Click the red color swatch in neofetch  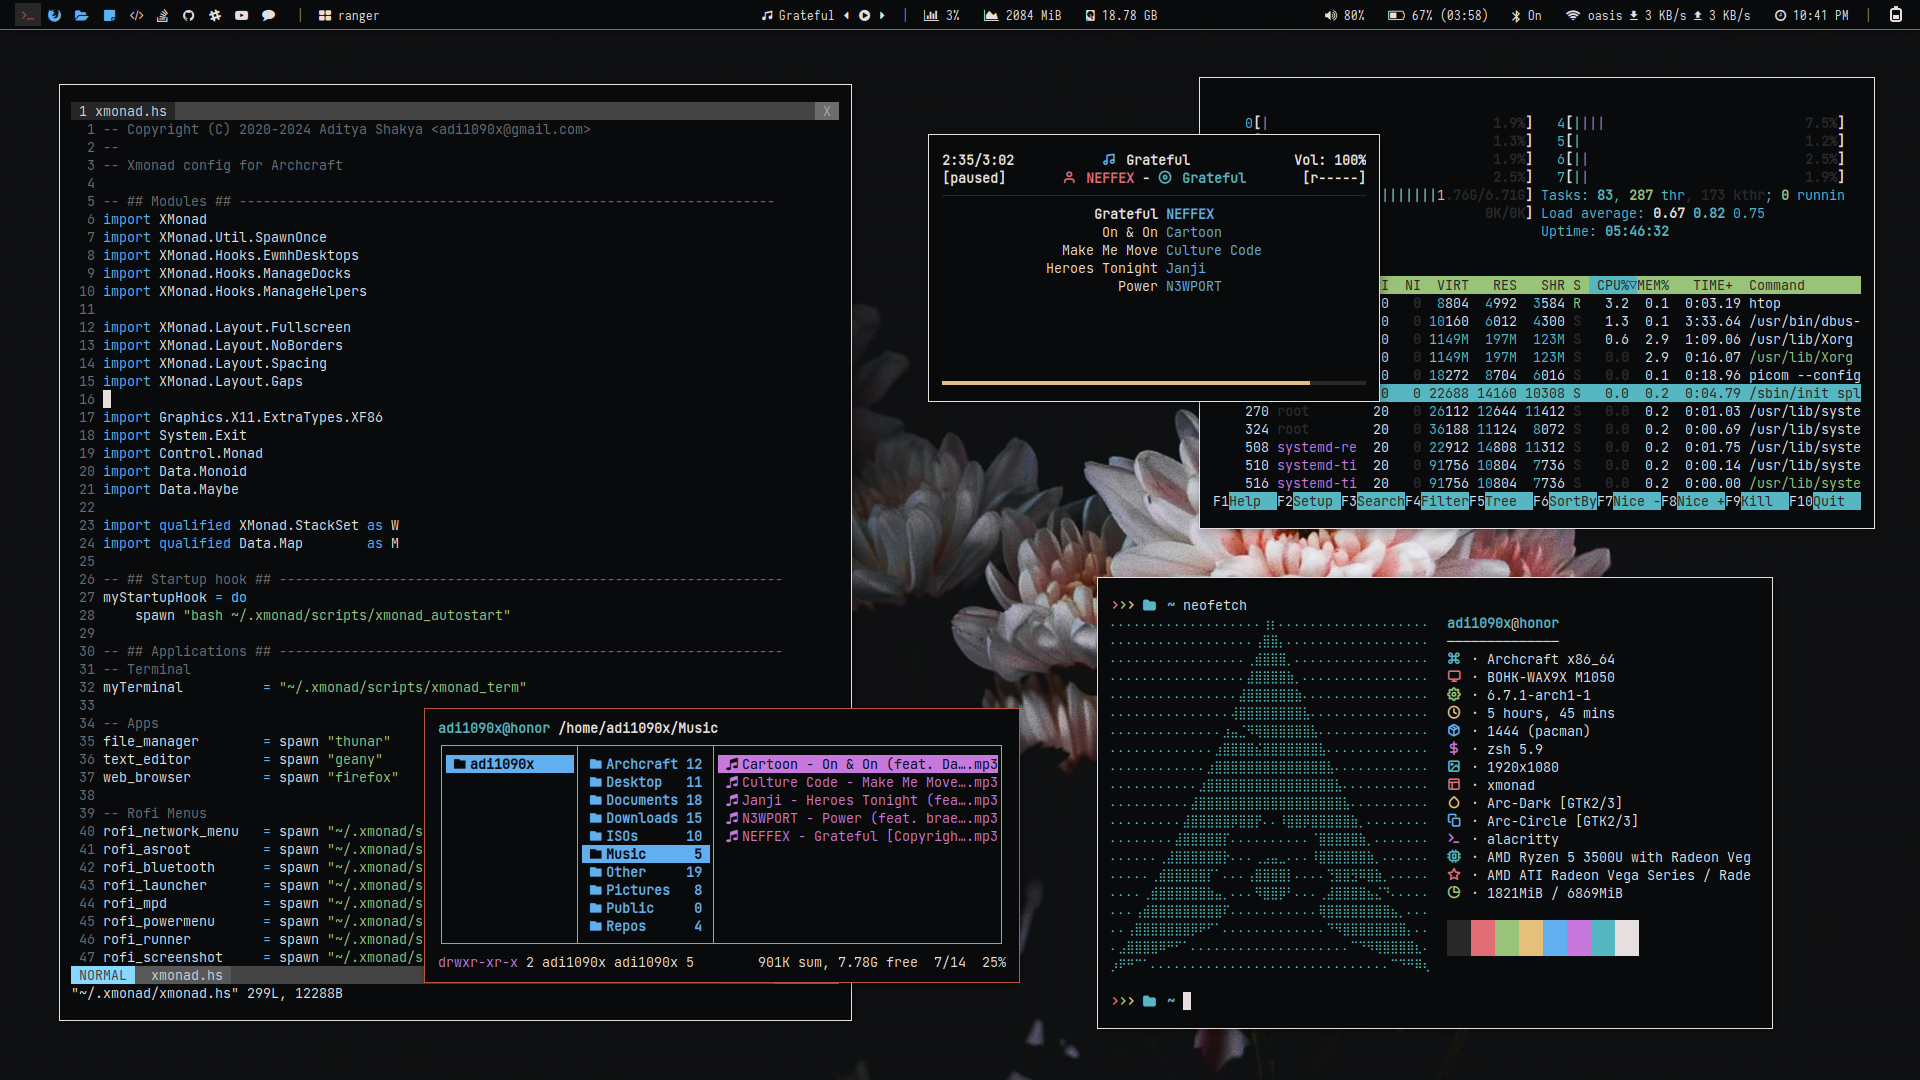coord(1482,938)
